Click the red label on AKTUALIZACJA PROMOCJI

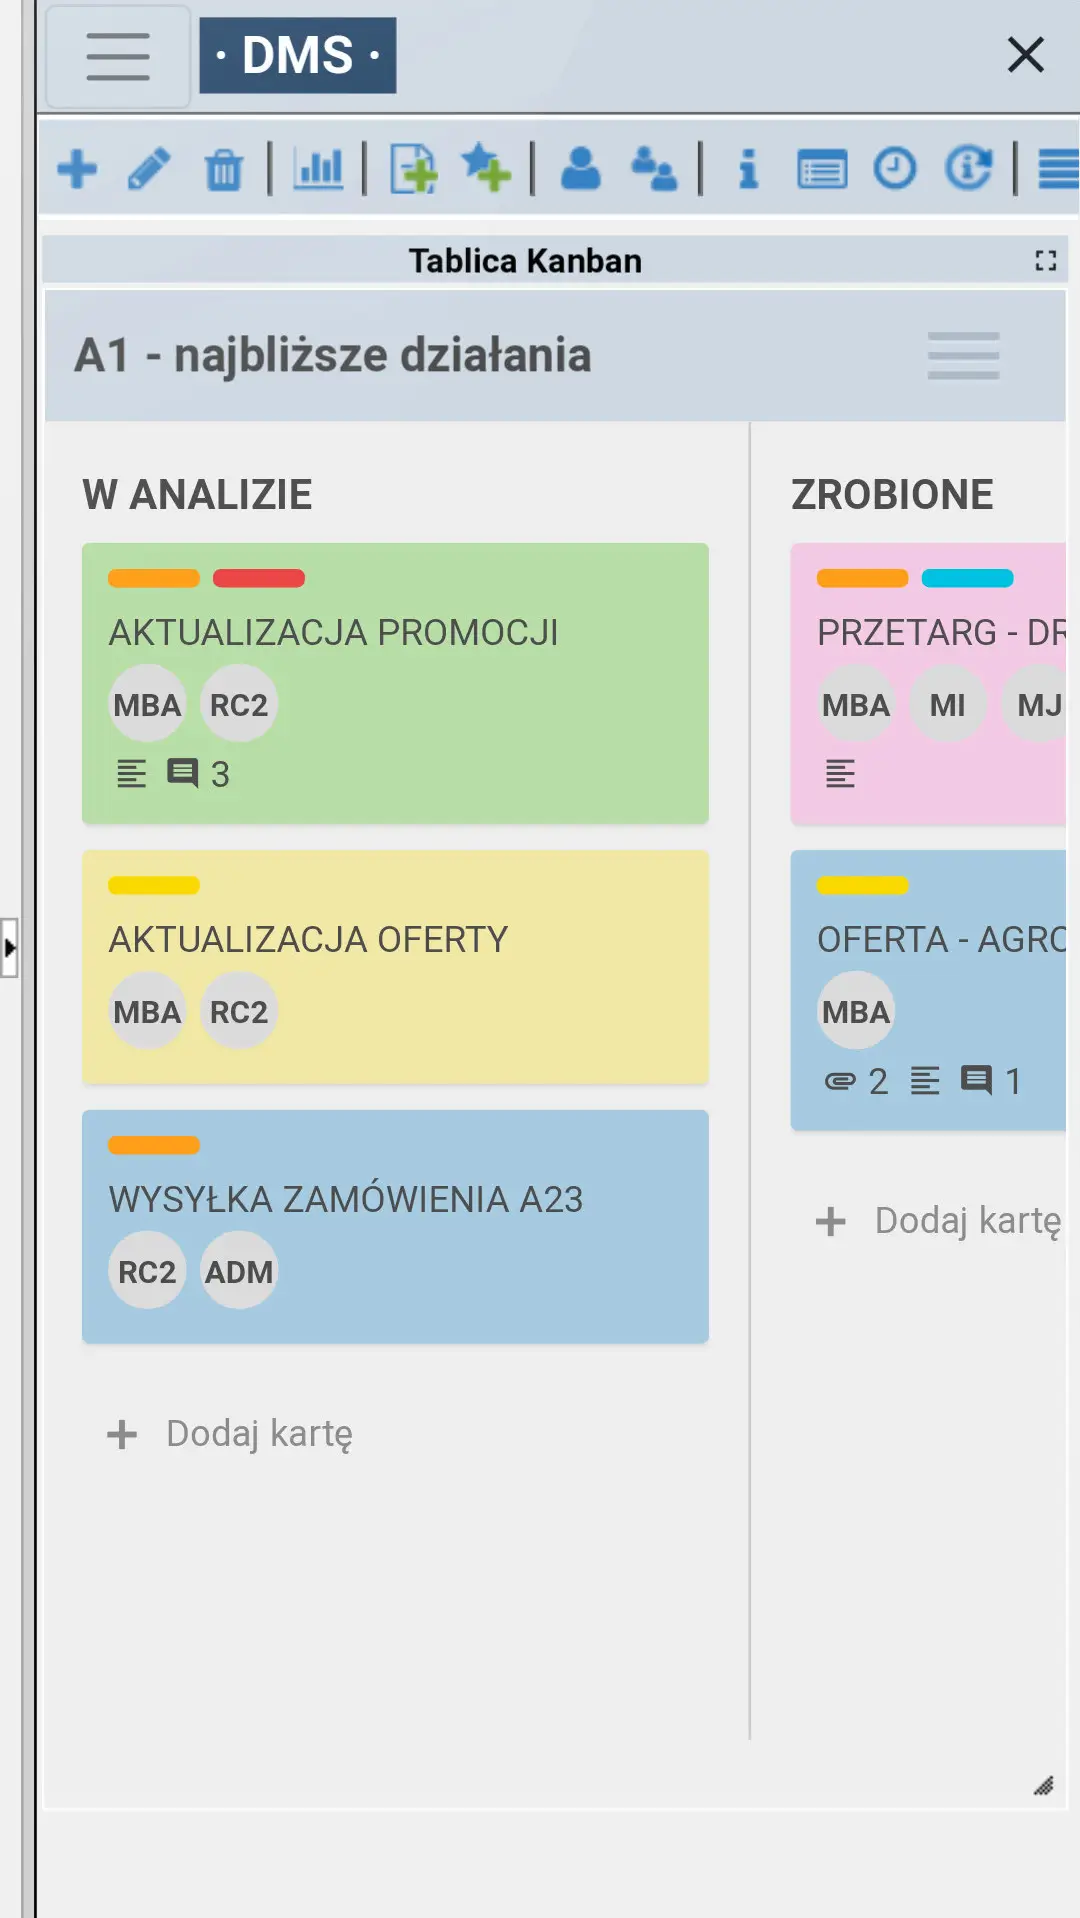pyautogui.click(x=259, y=578)
